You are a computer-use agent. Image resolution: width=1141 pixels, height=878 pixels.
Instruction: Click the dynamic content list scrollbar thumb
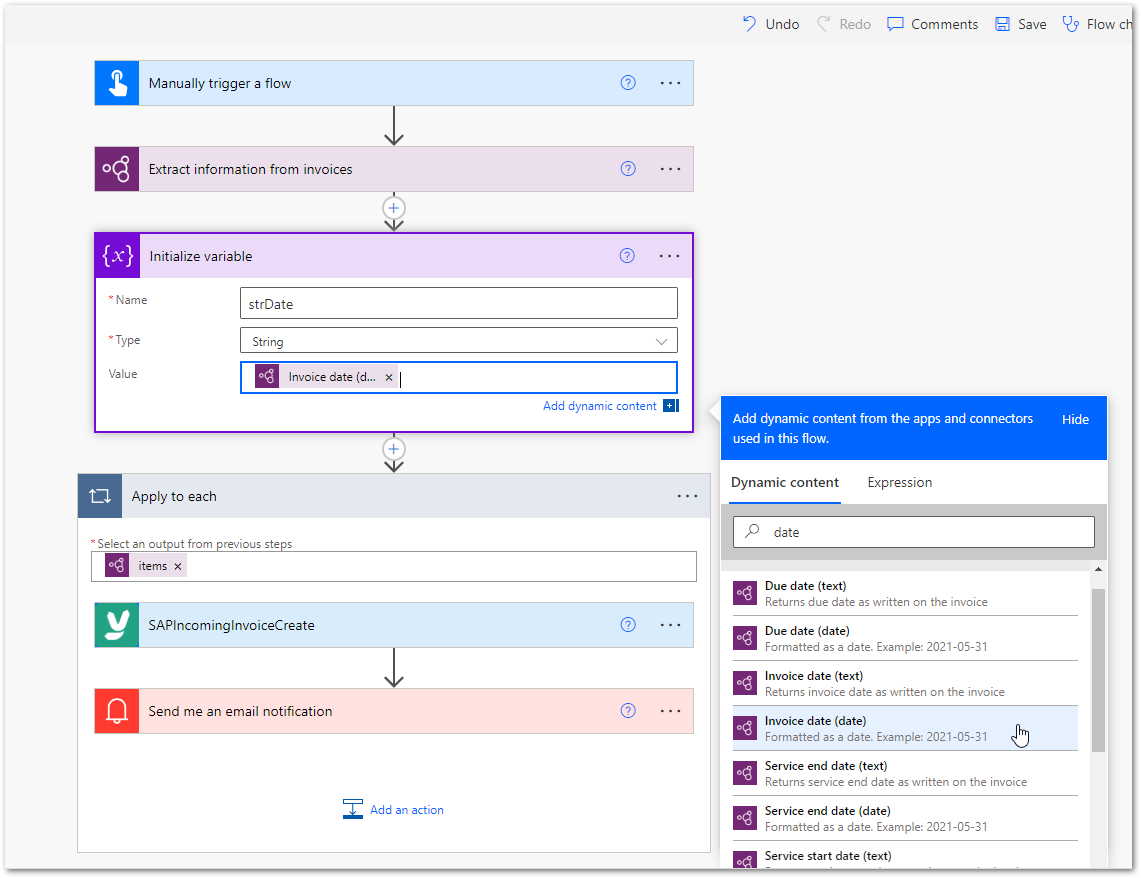(1098, 670)
